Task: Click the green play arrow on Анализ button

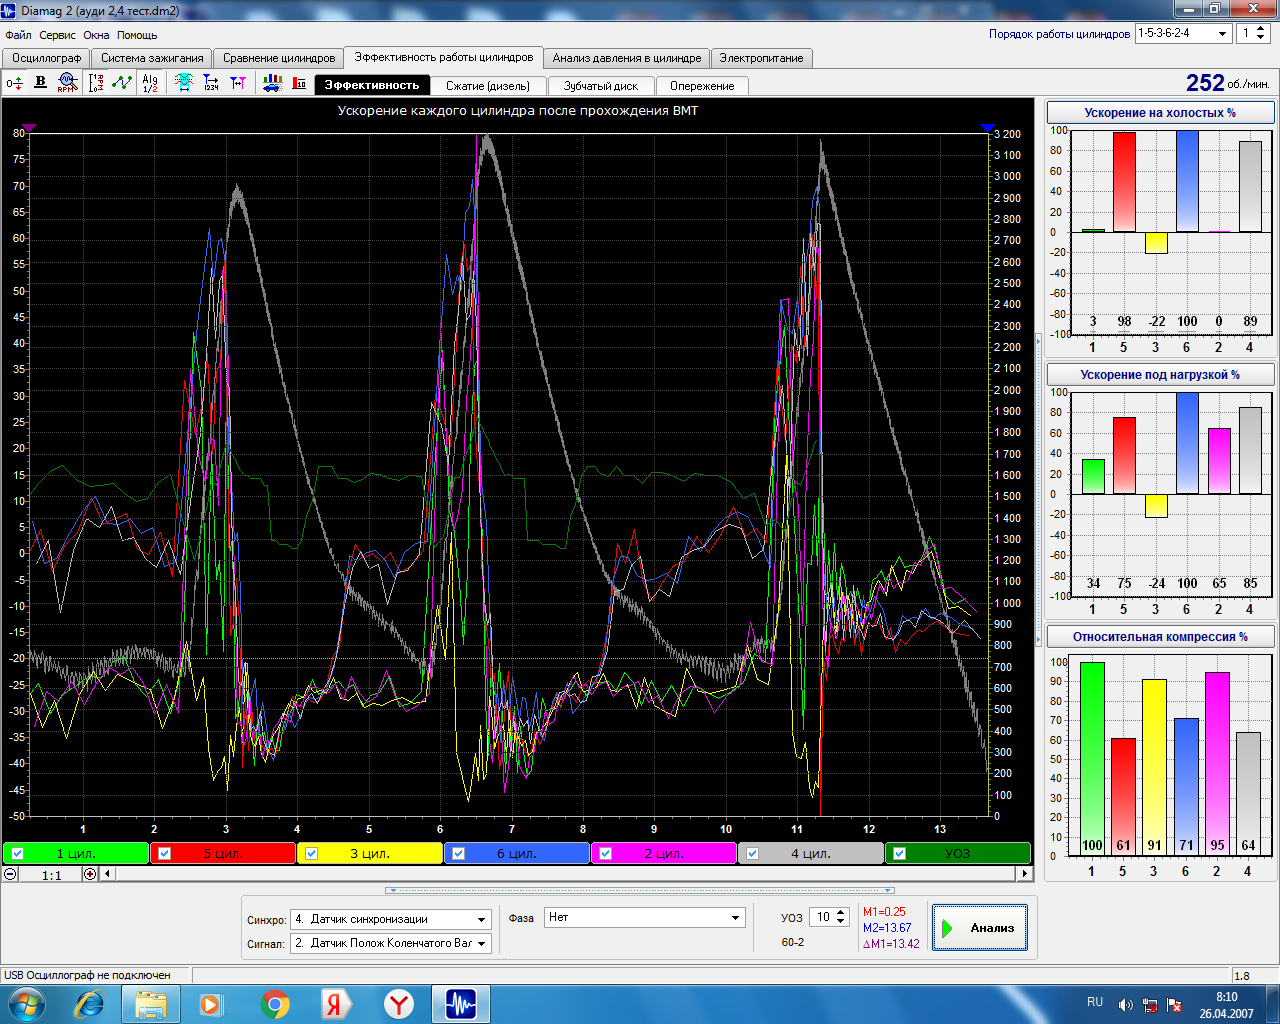Action: pos(947,928)
